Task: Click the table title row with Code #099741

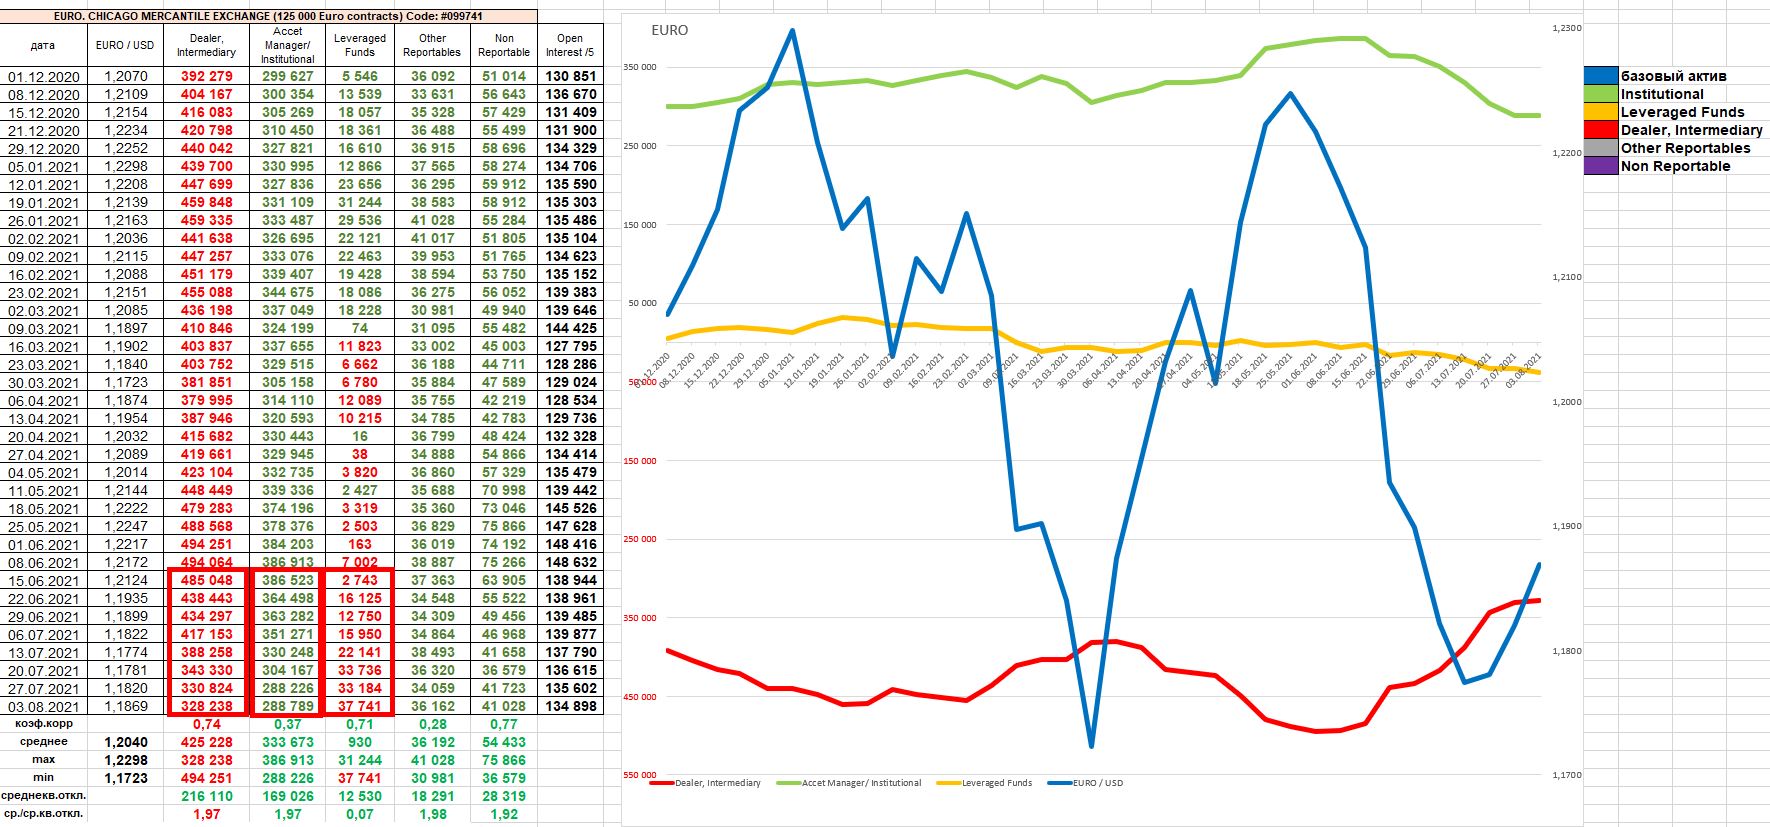Action: click(269, 16)
